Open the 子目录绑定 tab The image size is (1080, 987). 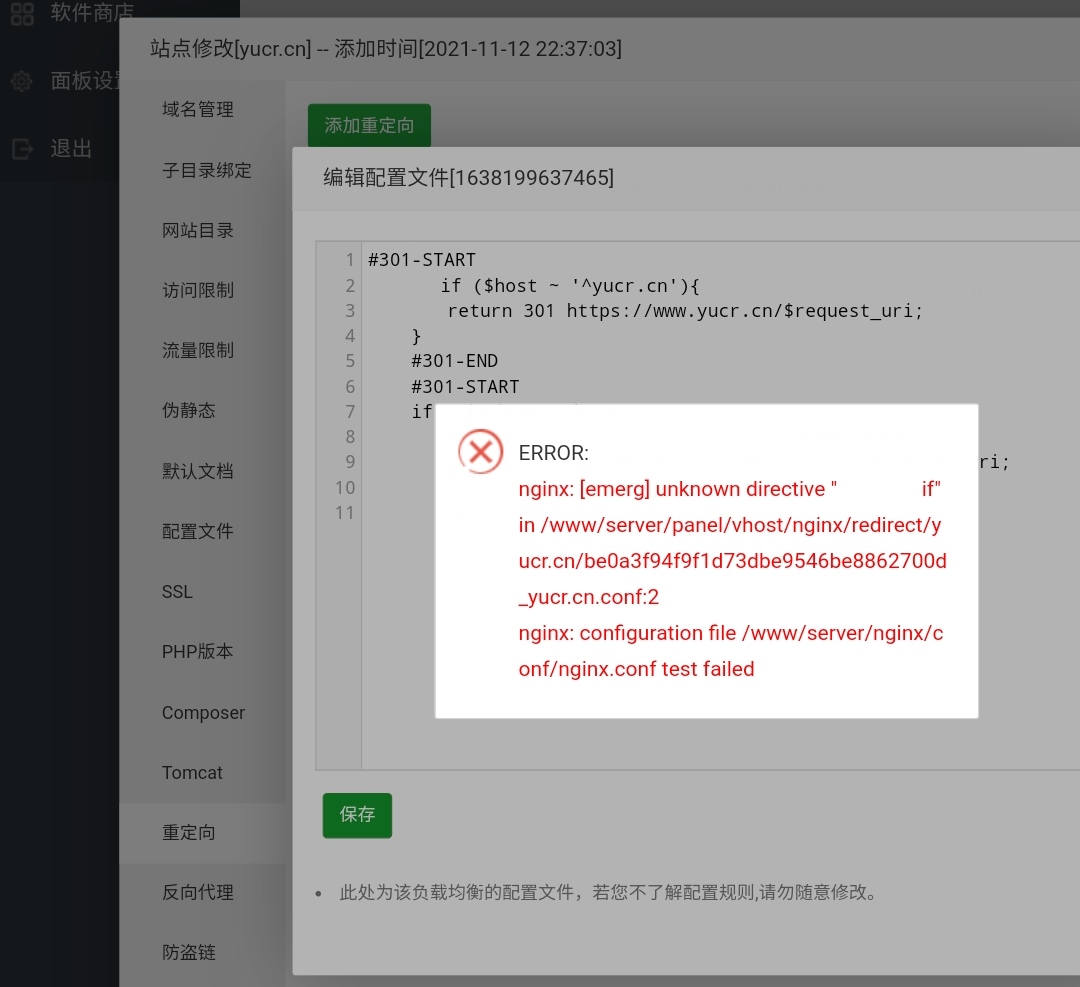point(207,170)
